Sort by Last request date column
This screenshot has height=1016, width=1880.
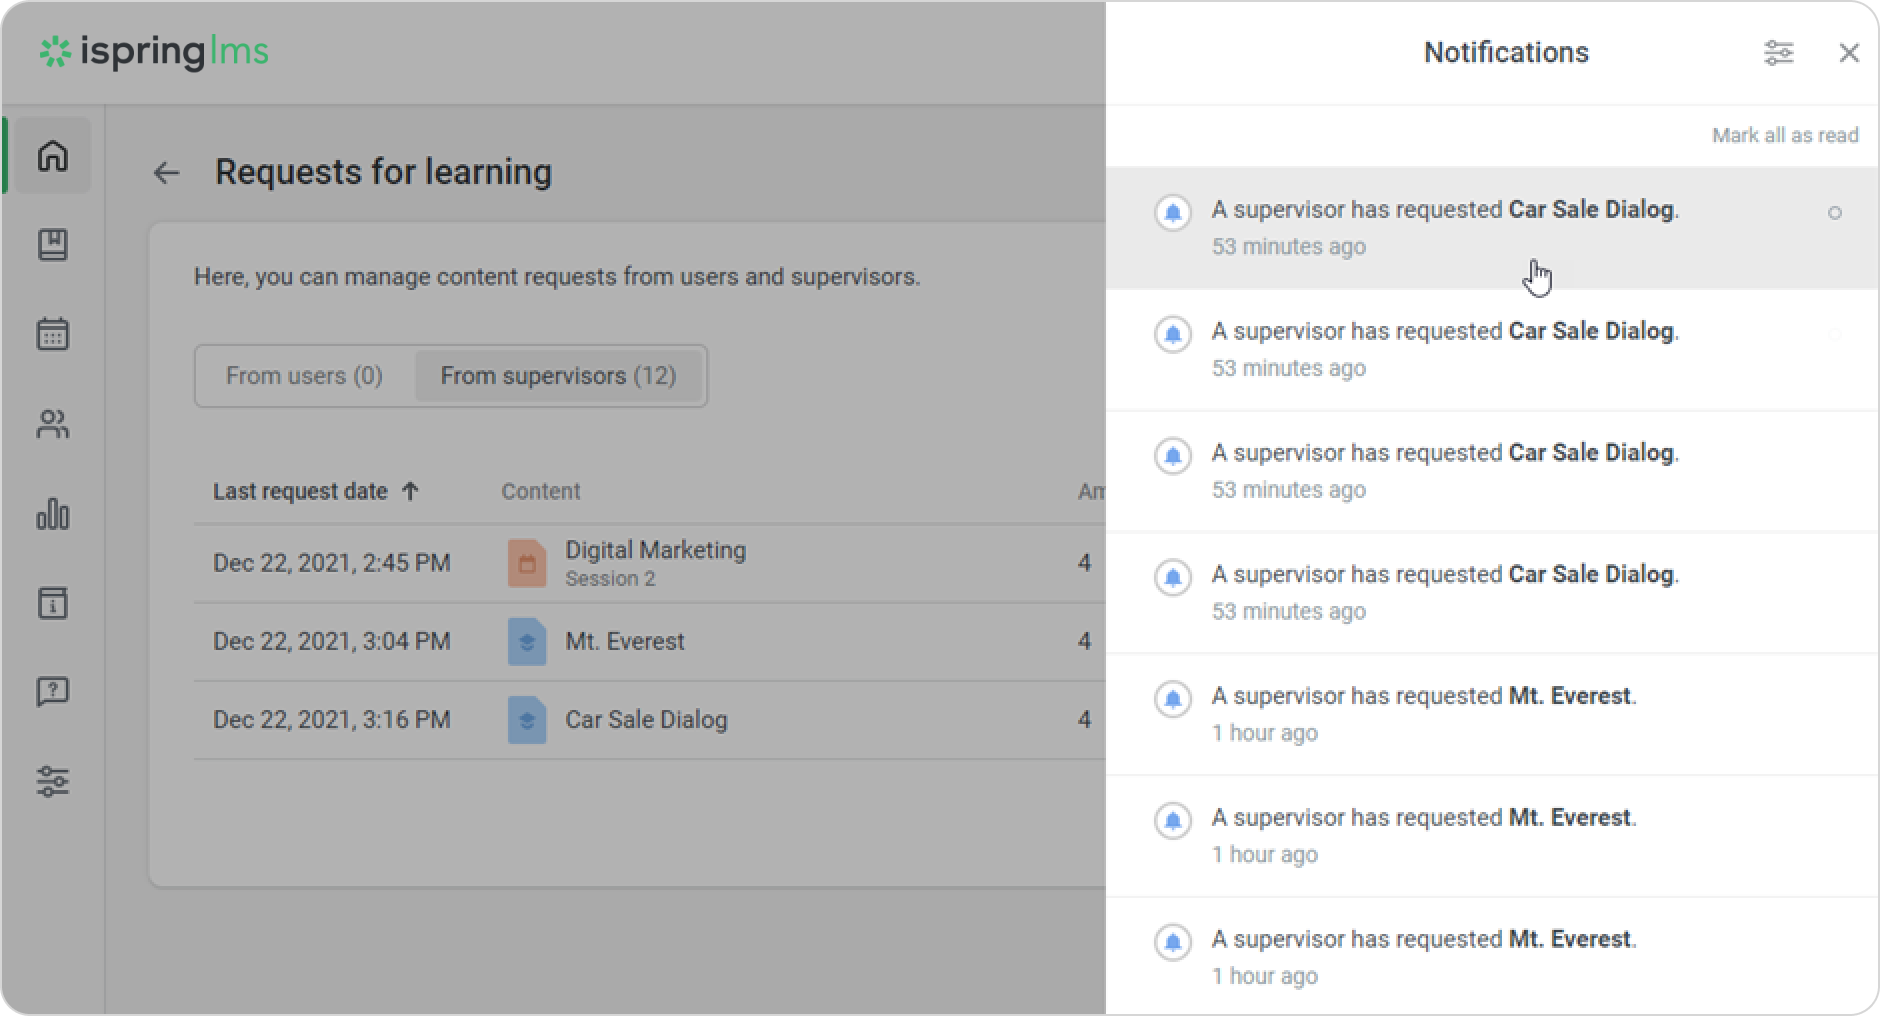(300, 491)
